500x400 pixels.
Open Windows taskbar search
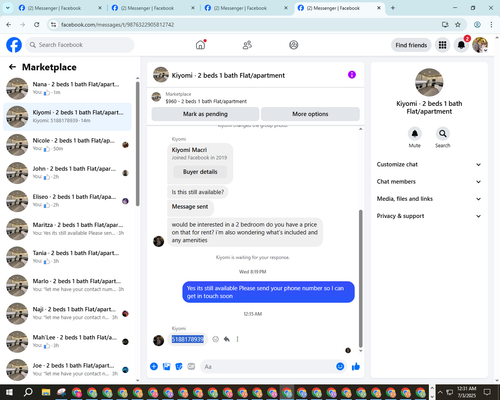coord(28,392)
